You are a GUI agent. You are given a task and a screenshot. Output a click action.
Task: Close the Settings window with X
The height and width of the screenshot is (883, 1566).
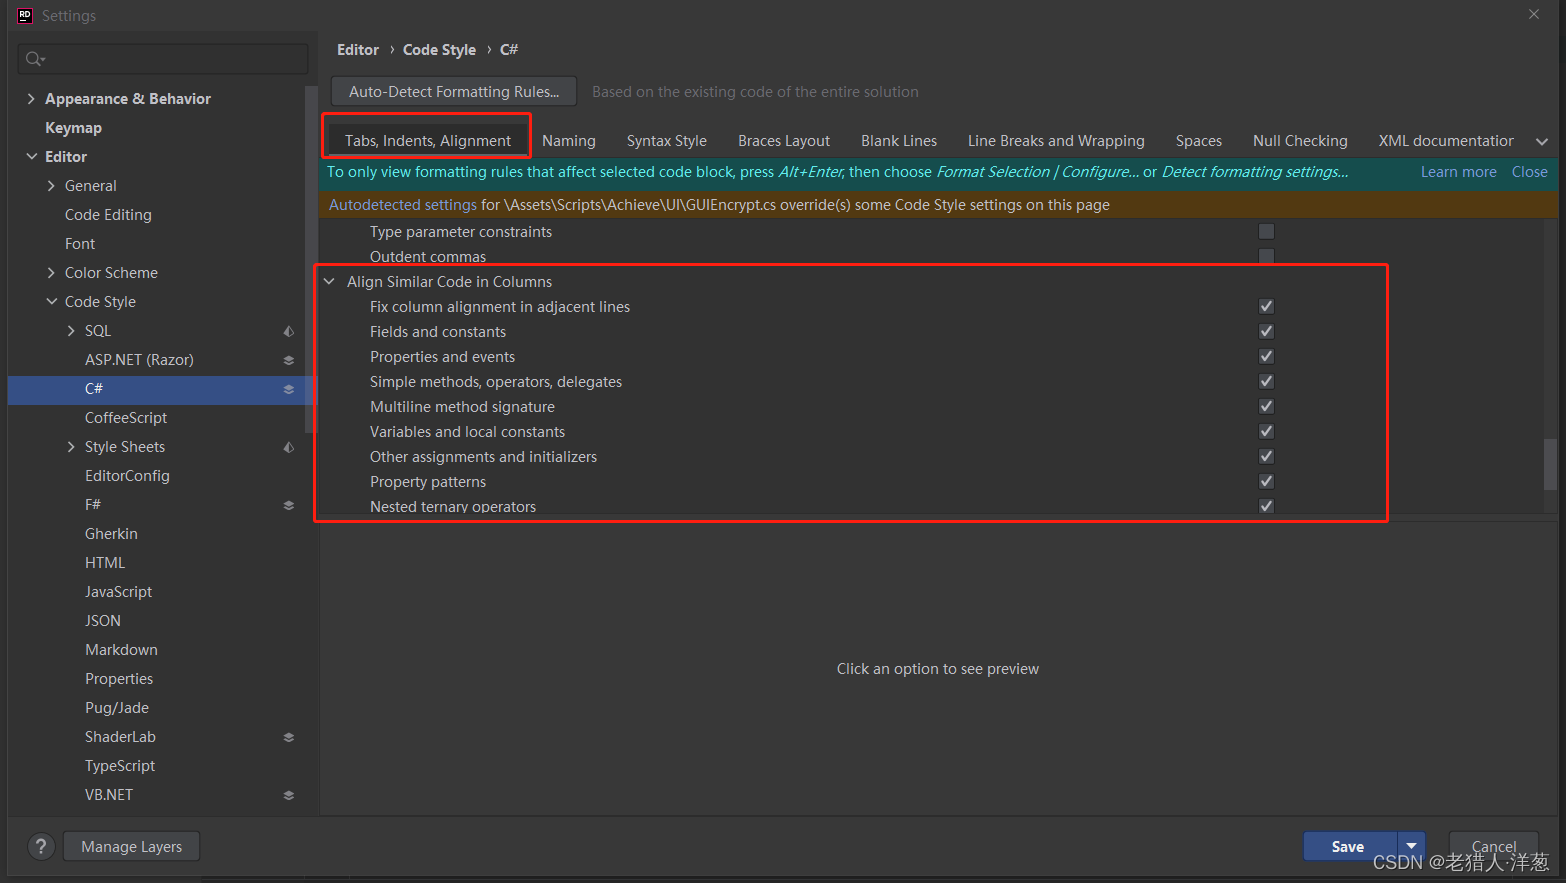pyautogui.click(x=1534, y=14)
